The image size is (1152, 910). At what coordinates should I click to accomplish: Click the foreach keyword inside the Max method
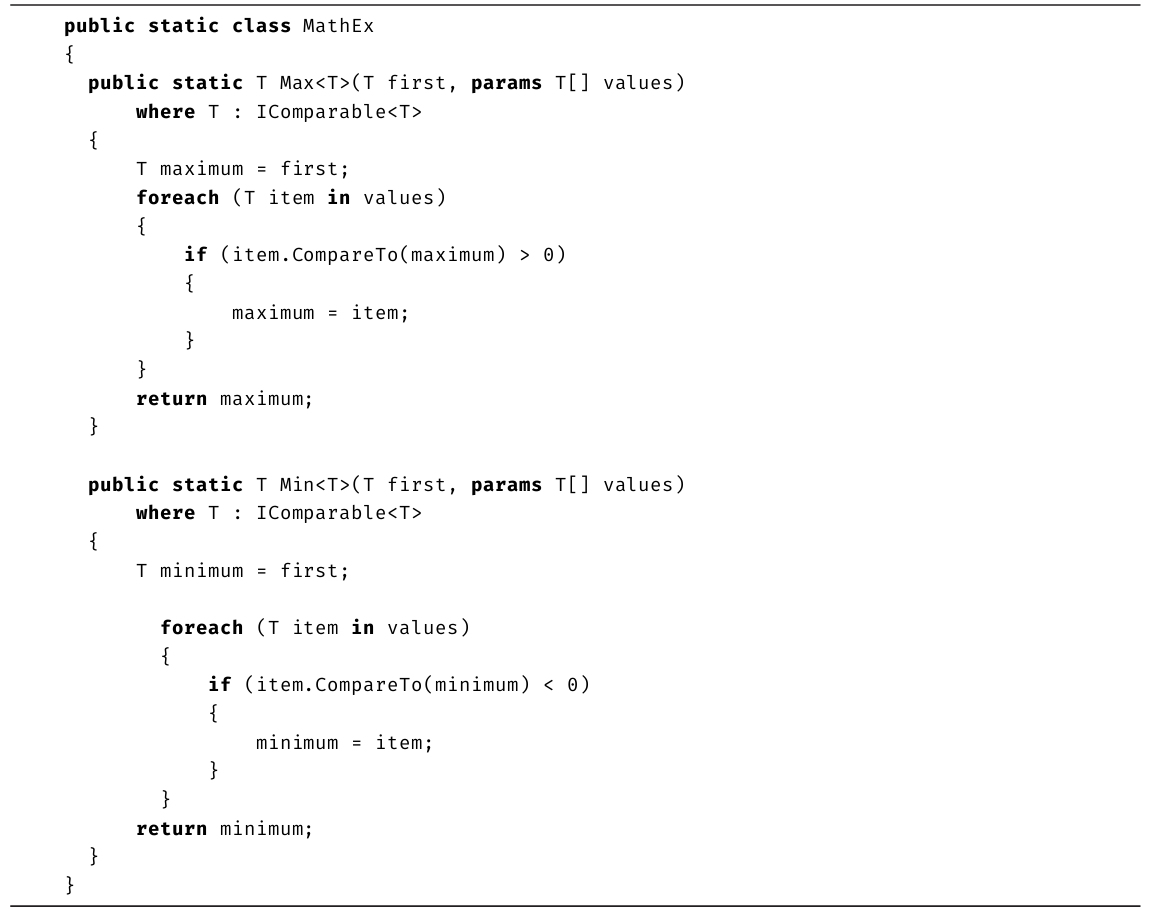tap(177, 198)
